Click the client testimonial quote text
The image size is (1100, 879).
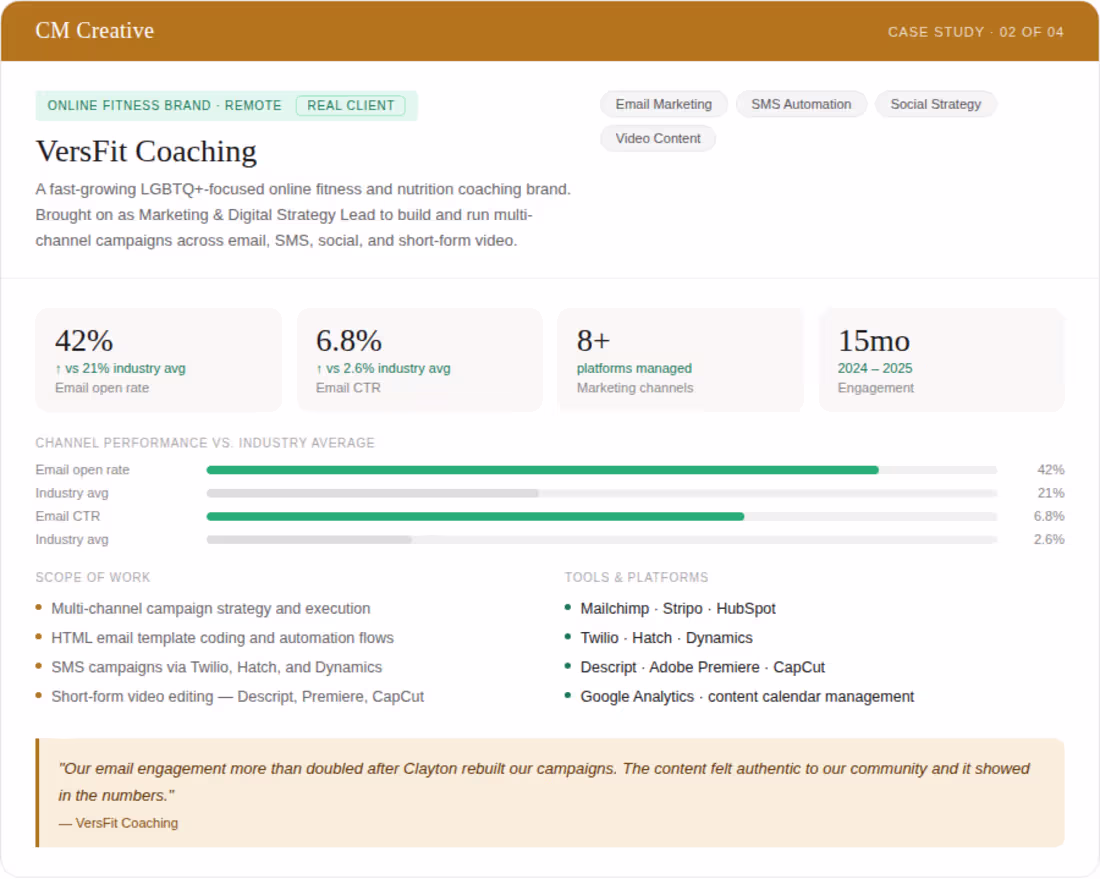(x=544, y=782)
